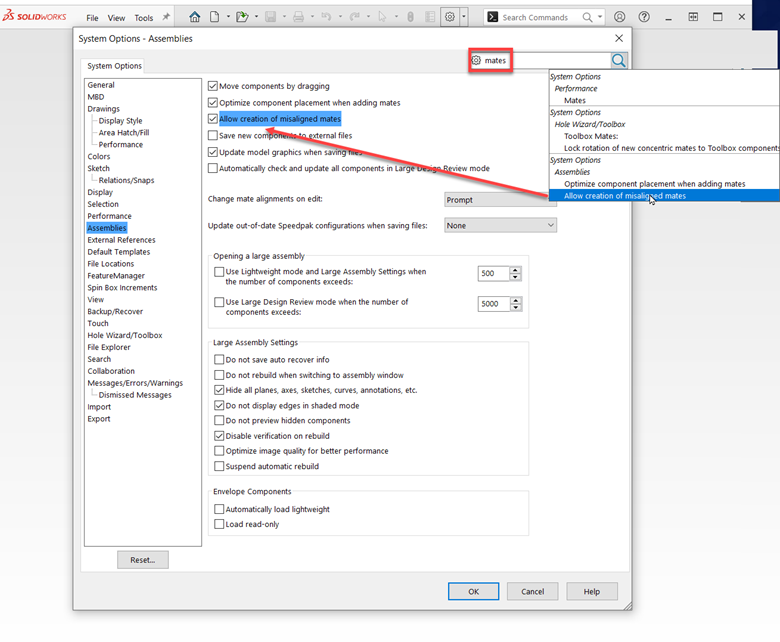Open Speedpak configurations None dropdown
This screenshot has height=642, width=780.
point(500,225)
